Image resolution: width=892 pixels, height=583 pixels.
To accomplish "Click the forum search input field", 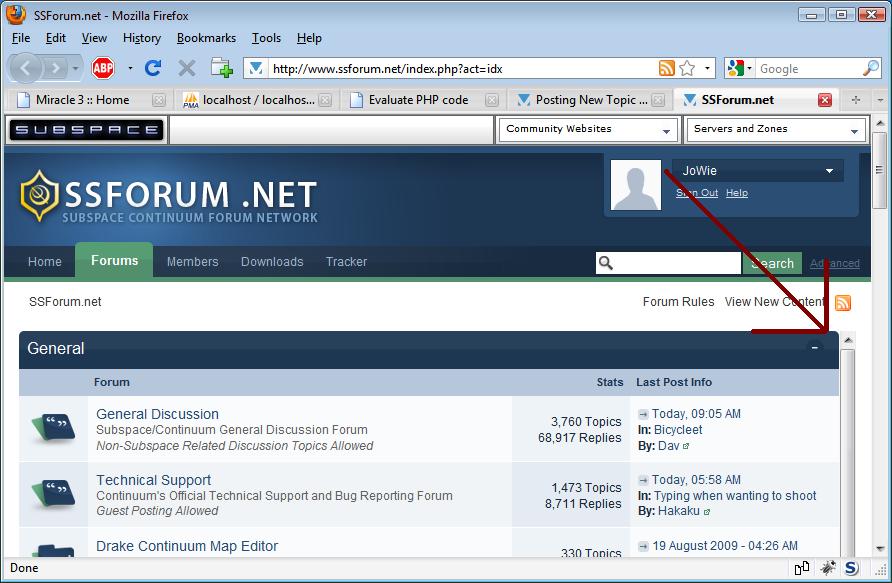I will pyautogui.click(x=669, y=263).
